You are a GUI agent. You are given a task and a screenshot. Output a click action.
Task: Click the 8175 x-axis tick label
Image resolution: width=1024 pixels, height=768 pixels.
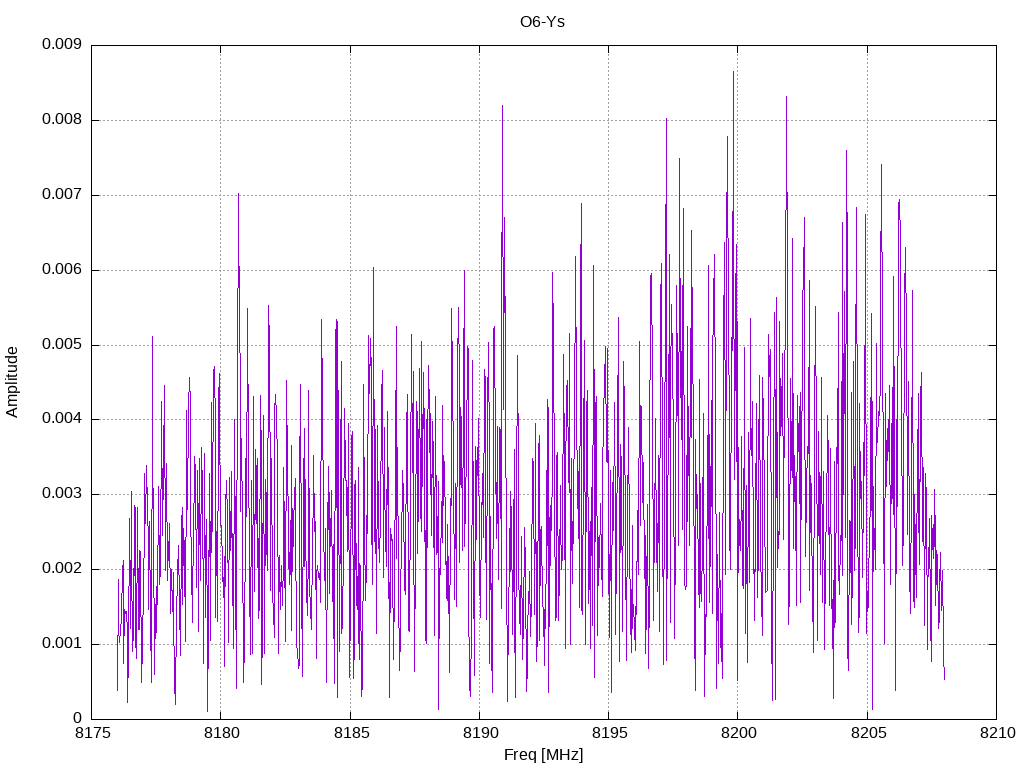pos(91,733)
